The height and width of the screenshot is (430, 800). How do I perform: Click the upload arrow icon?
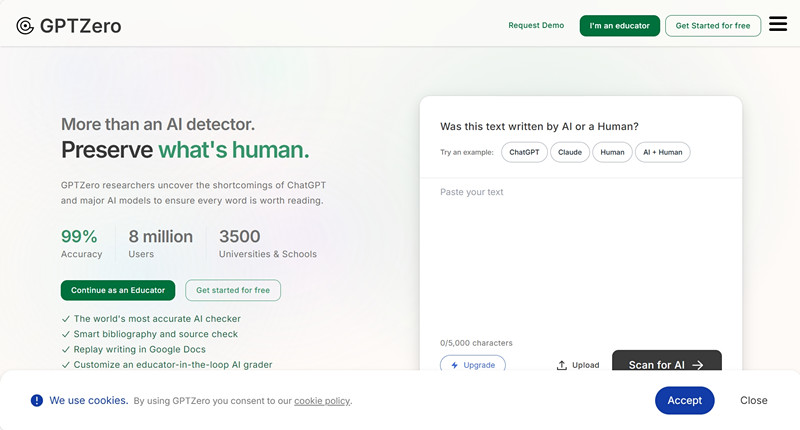tap(562, 365)
